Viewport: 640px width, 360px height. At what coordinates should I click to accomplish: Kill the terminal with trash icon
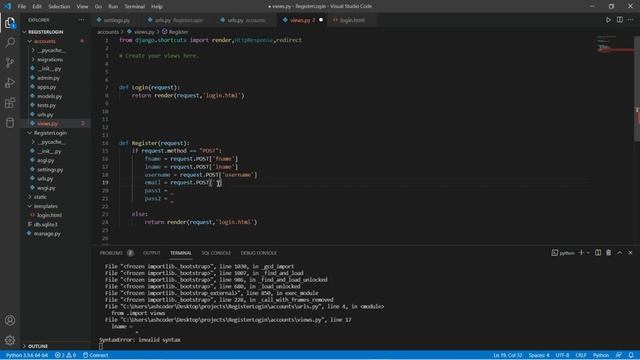coord(609,253)
